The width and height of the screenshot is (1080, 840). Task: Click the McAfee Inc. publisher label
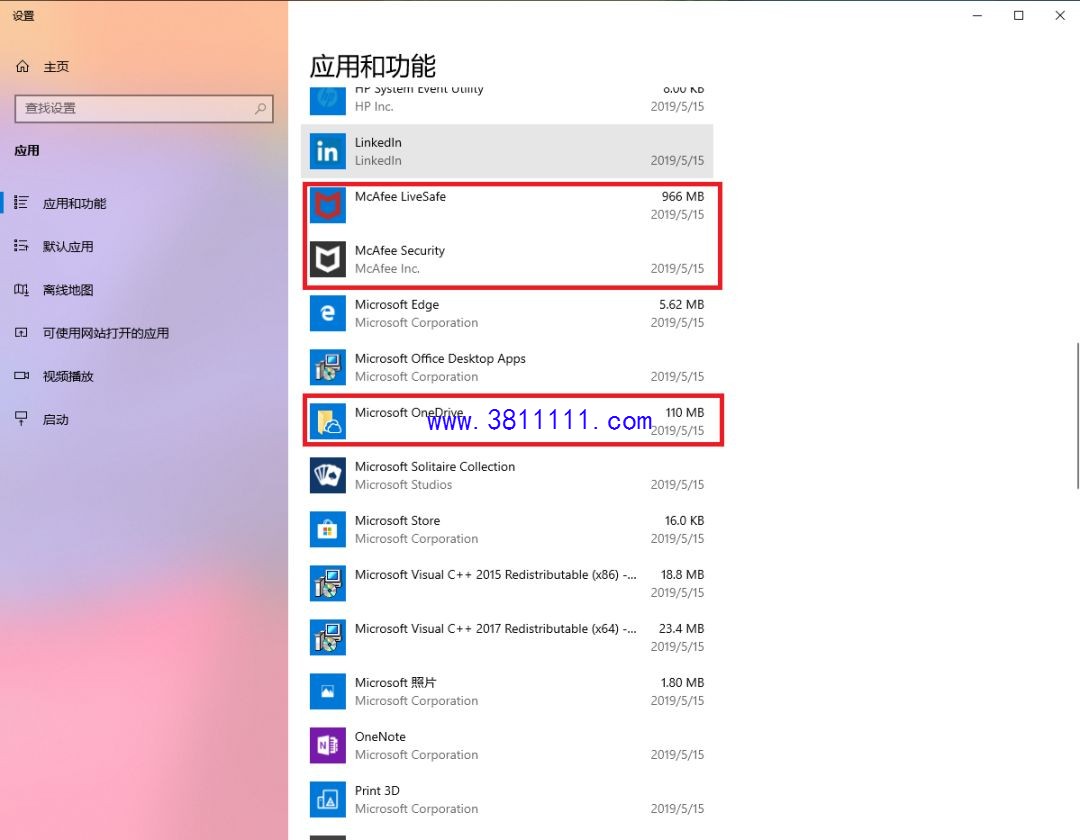387,269
